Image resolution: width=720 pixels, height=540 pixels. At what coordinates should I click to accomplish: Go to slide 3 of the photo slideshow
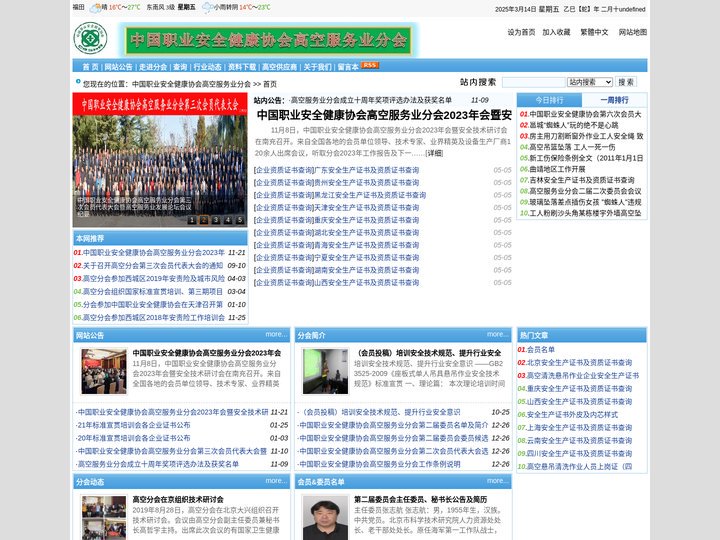216,220
